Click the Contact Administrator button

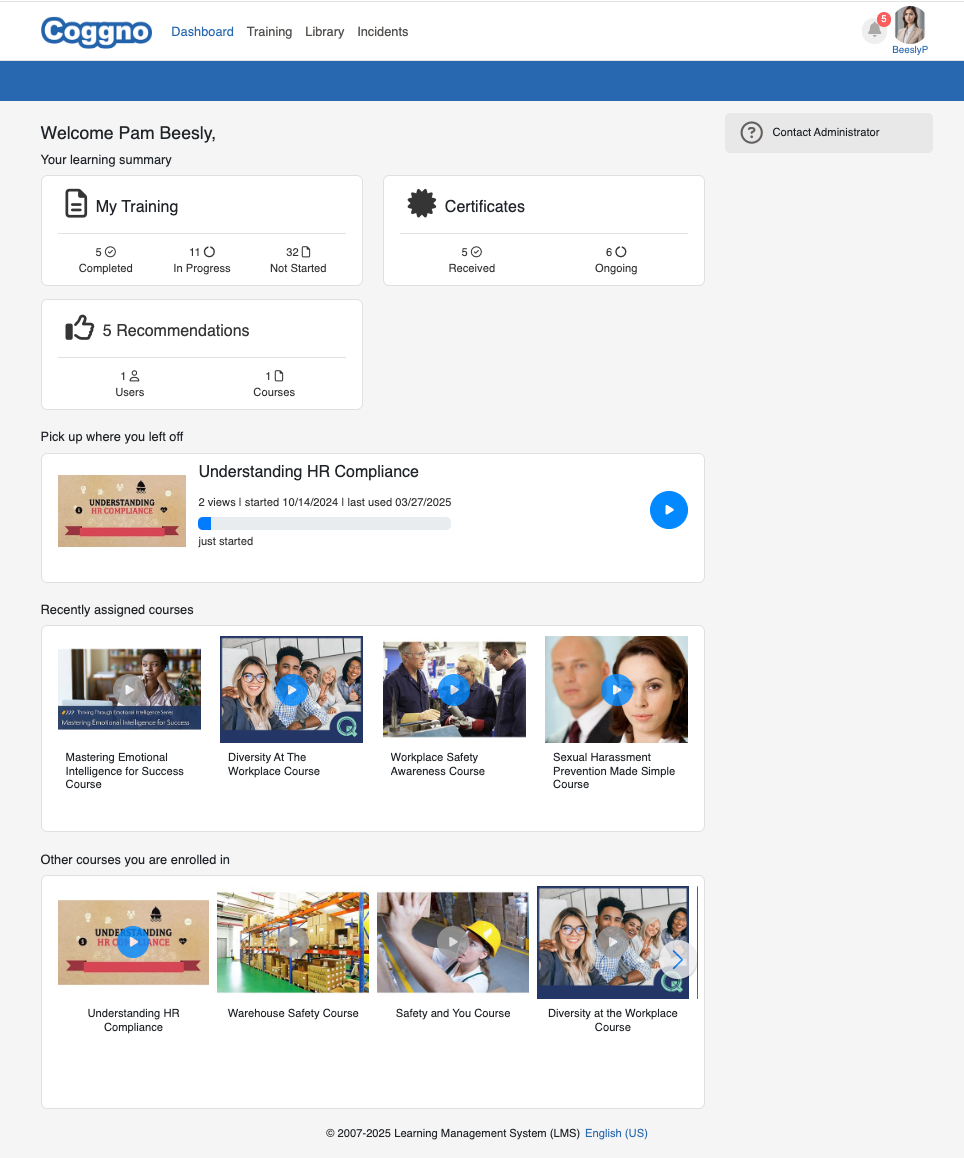(x=829, y=133)
